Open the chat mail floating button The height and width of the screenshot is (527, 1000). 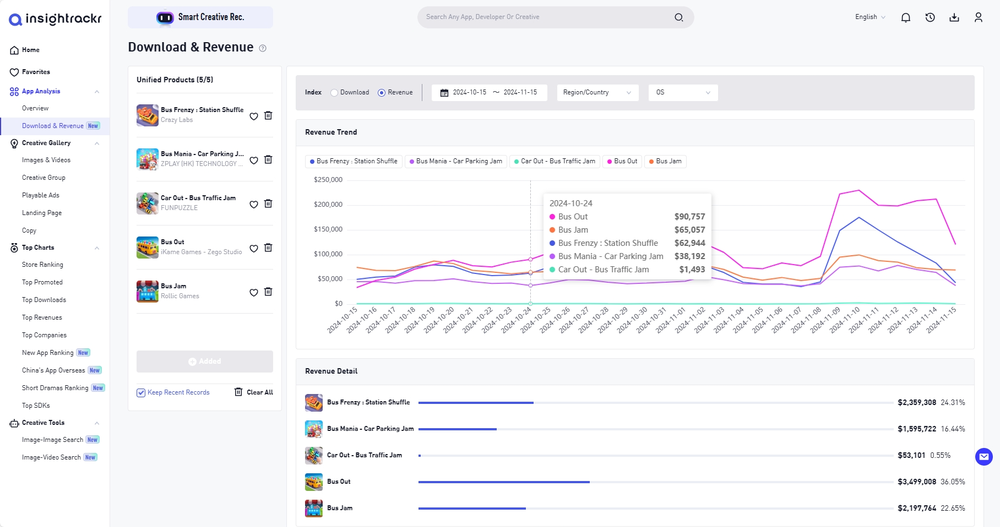[984, 456]
